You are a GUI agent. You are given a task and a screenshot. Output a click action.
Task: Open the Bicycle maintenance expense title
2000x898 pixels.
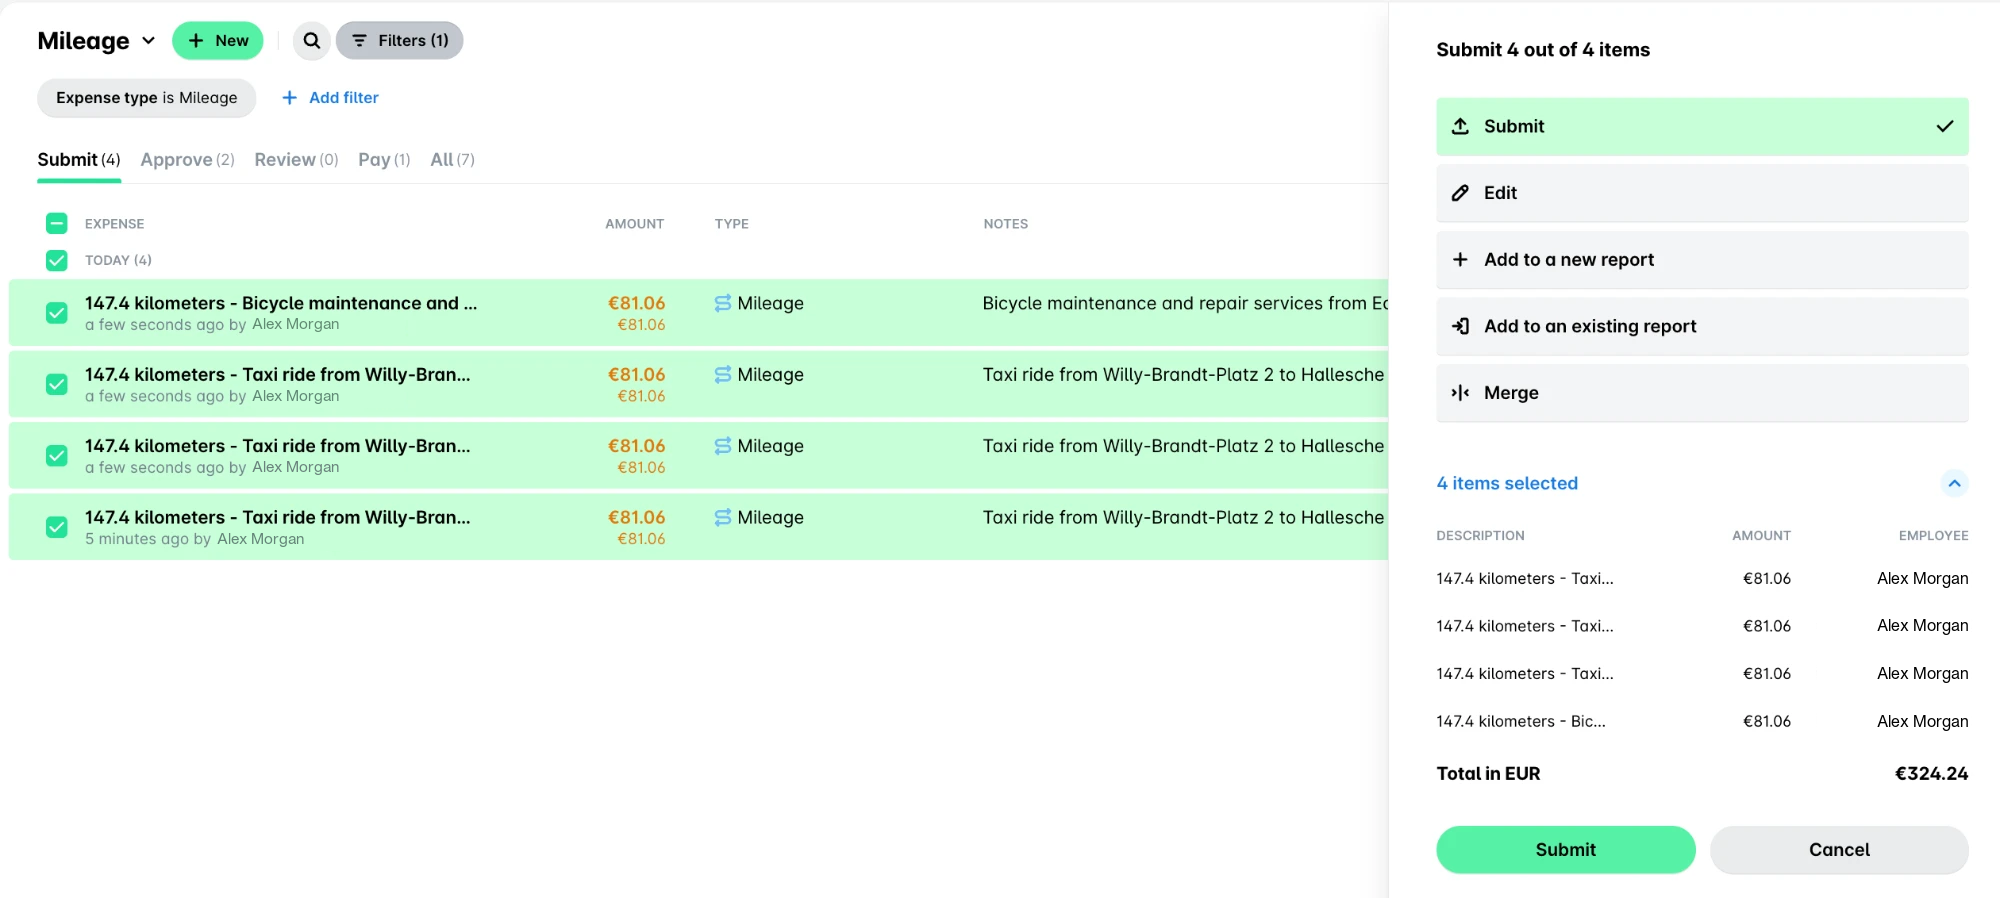click(281, 303)
